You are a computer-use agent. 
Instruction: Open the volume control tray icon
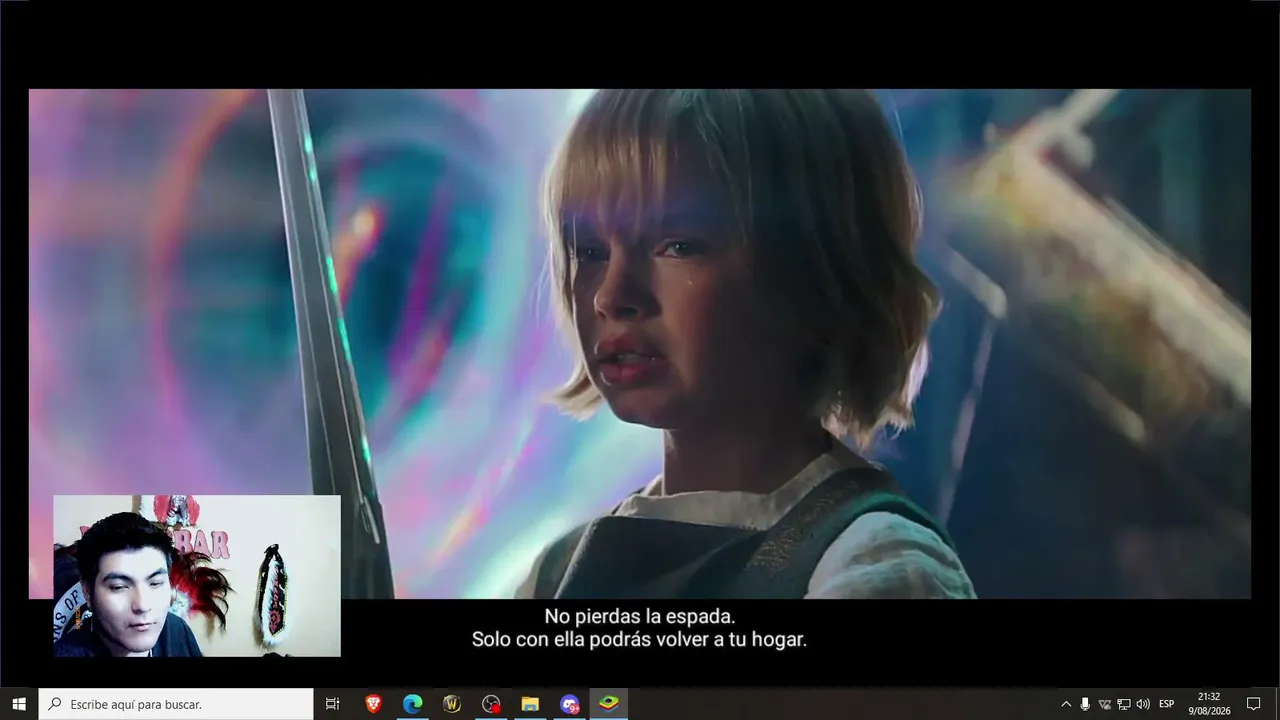pyautogui.click(x=1143, y=704)
